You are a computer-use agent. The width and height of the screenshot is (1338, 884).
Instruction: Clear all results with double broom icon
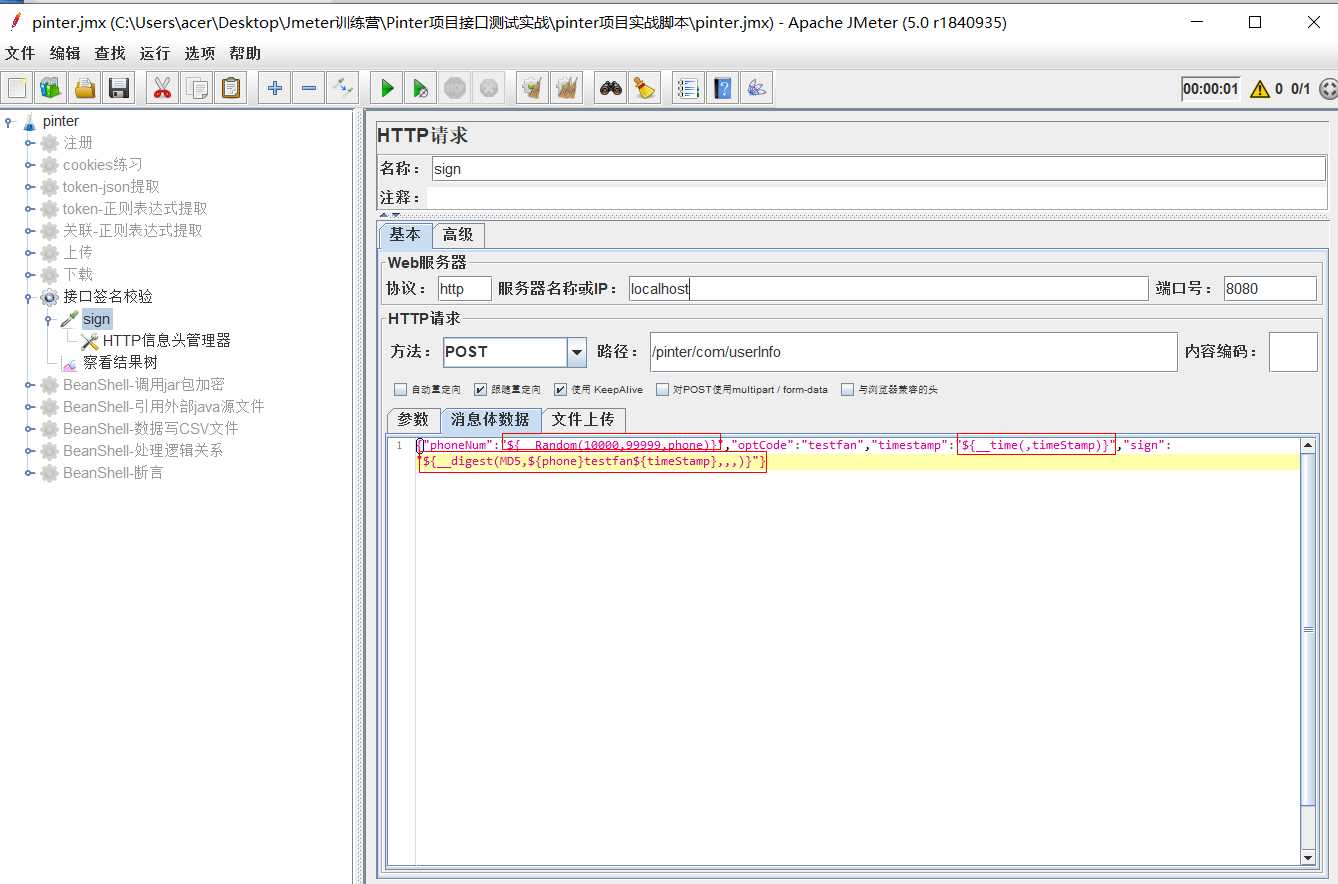[567, 88]
